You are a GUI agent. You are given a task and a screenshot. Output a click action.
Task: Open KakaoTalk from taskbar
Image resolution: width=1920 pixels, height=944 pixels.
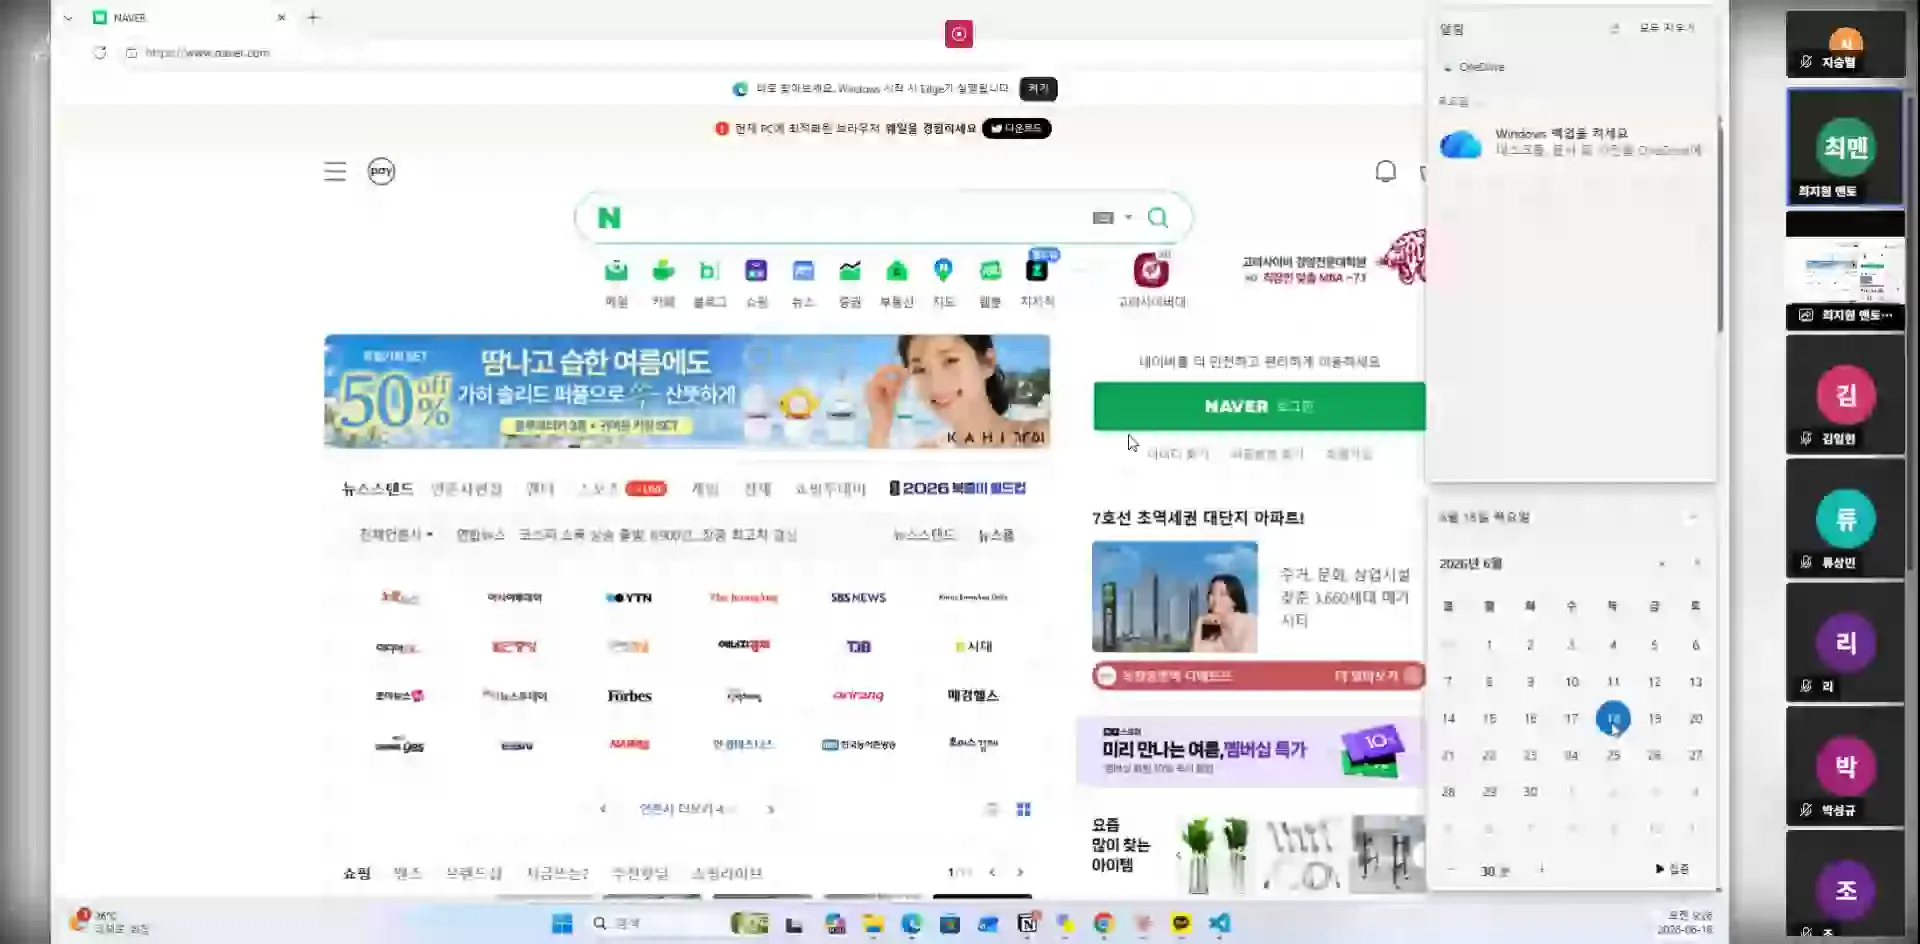coord(1181,923)
